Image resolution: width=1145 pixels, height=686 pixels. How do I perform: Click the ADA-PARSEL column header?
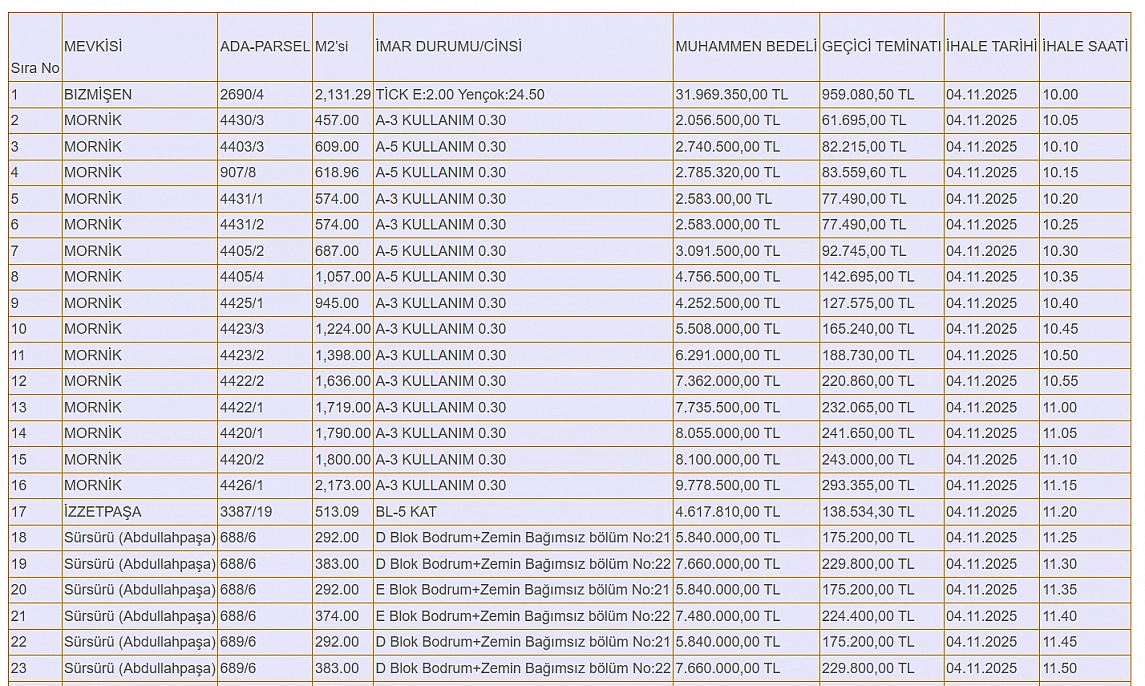click(264, 46)
